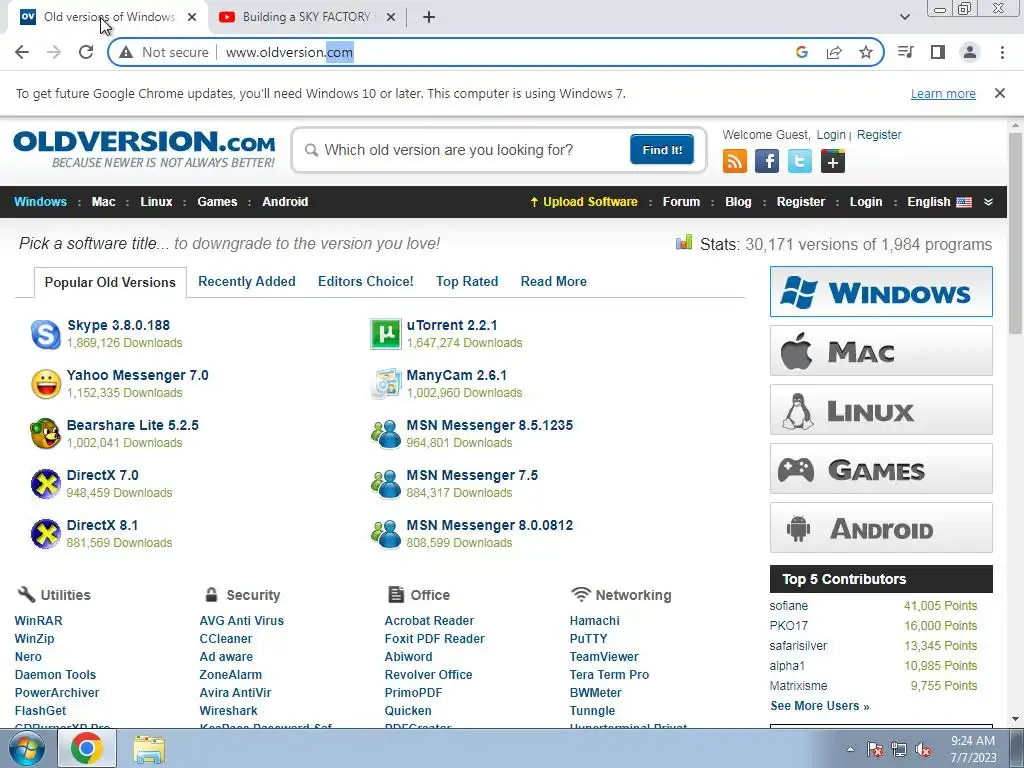Click the Find It! button

662,150
